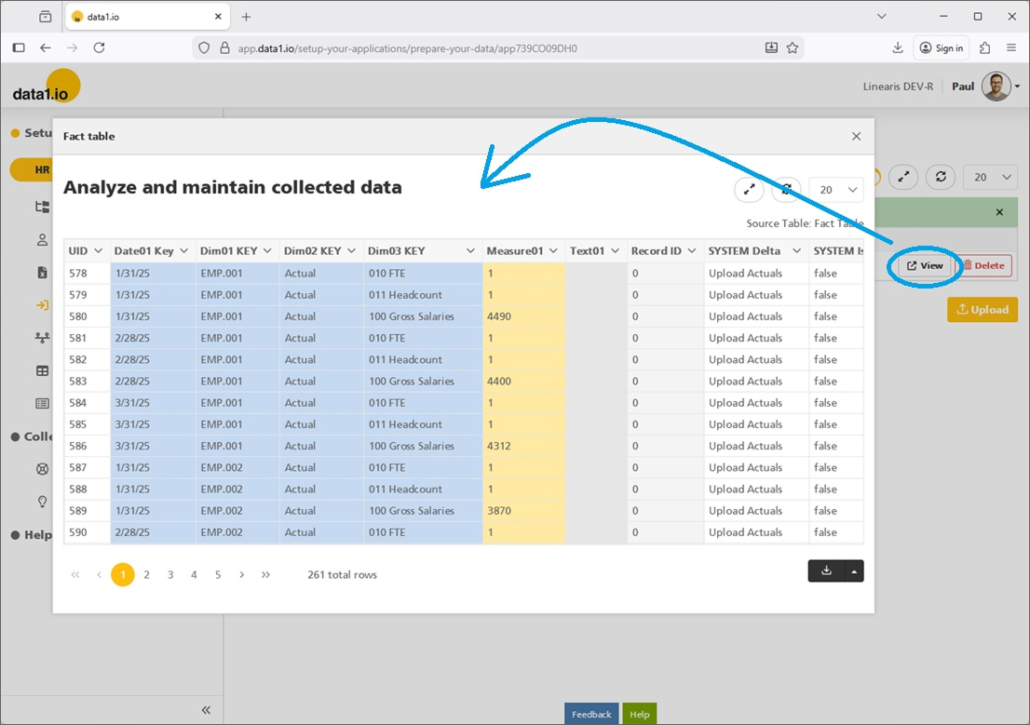Click the browser address bar URL
The width and height of the screenshot is (1030, 725).
coord(407,48)
